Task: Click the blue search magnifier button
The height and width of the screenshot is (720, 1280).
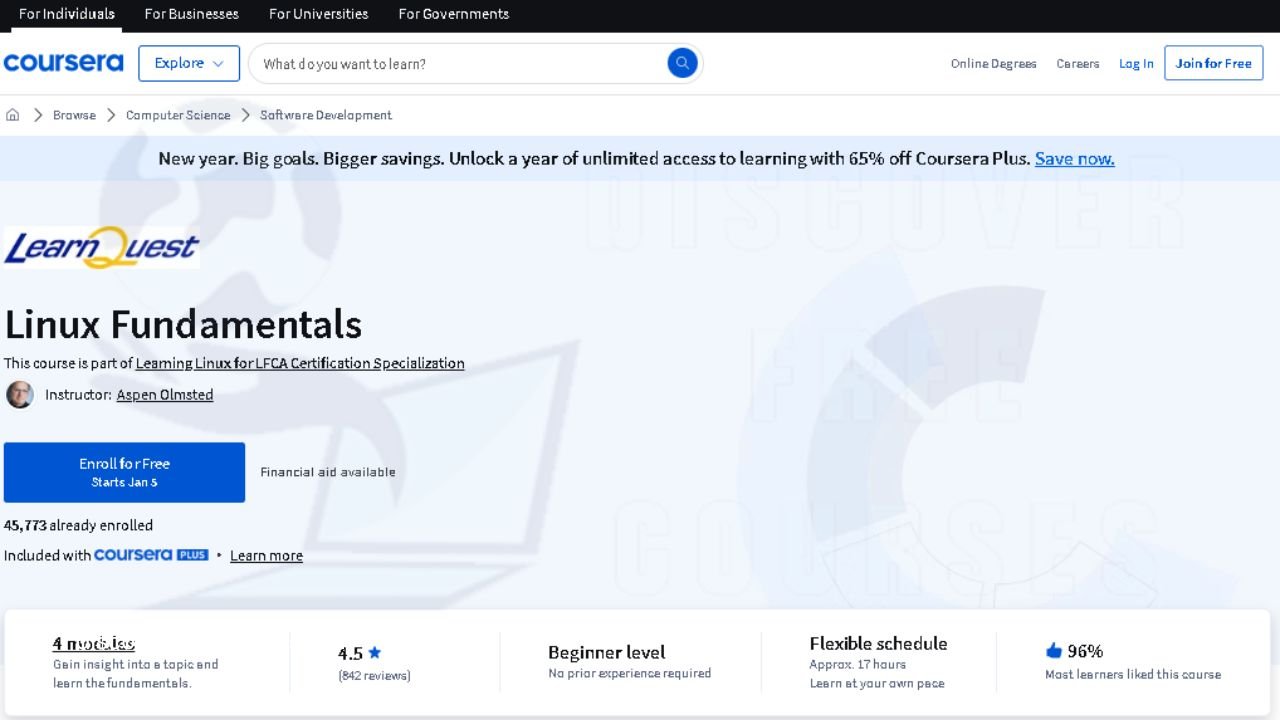Action: (x=683, y=63)
